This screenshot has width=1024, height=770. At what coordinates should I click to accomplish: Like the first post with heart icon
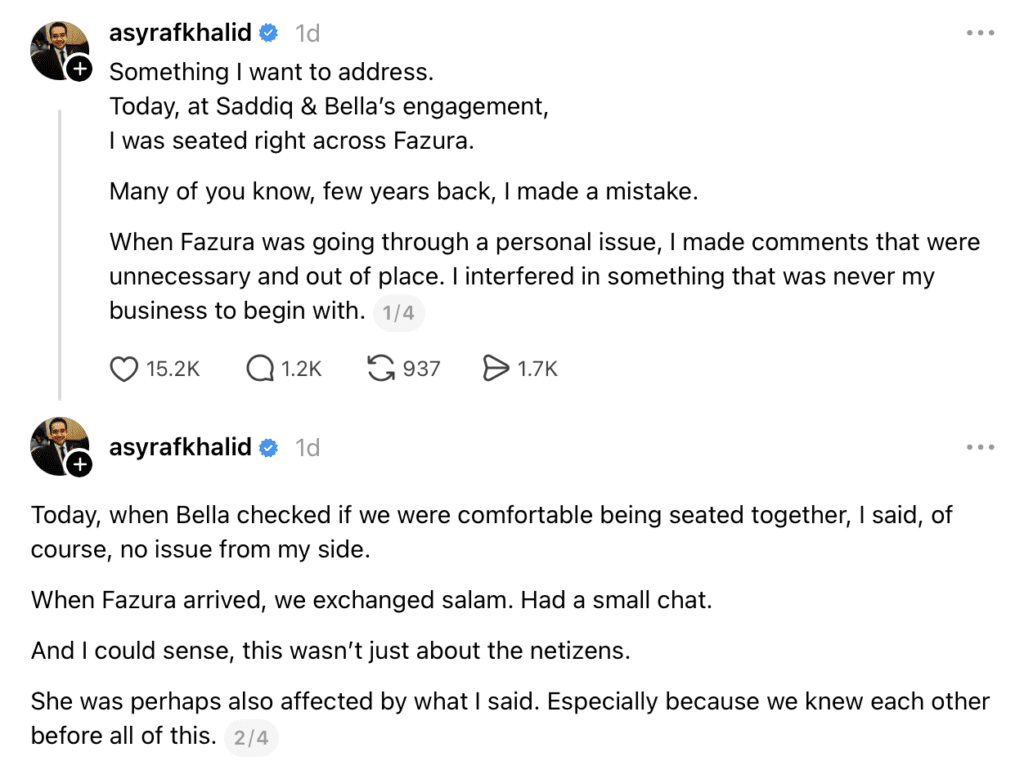tap(123, 369)
